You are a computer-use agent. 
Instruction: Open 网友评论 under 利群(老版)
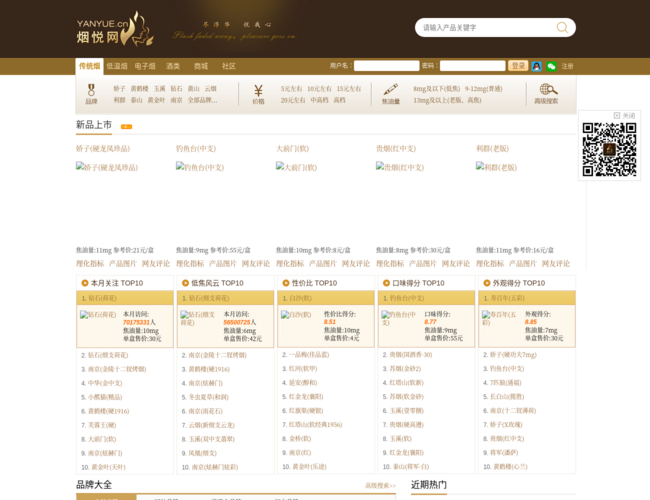556,264
